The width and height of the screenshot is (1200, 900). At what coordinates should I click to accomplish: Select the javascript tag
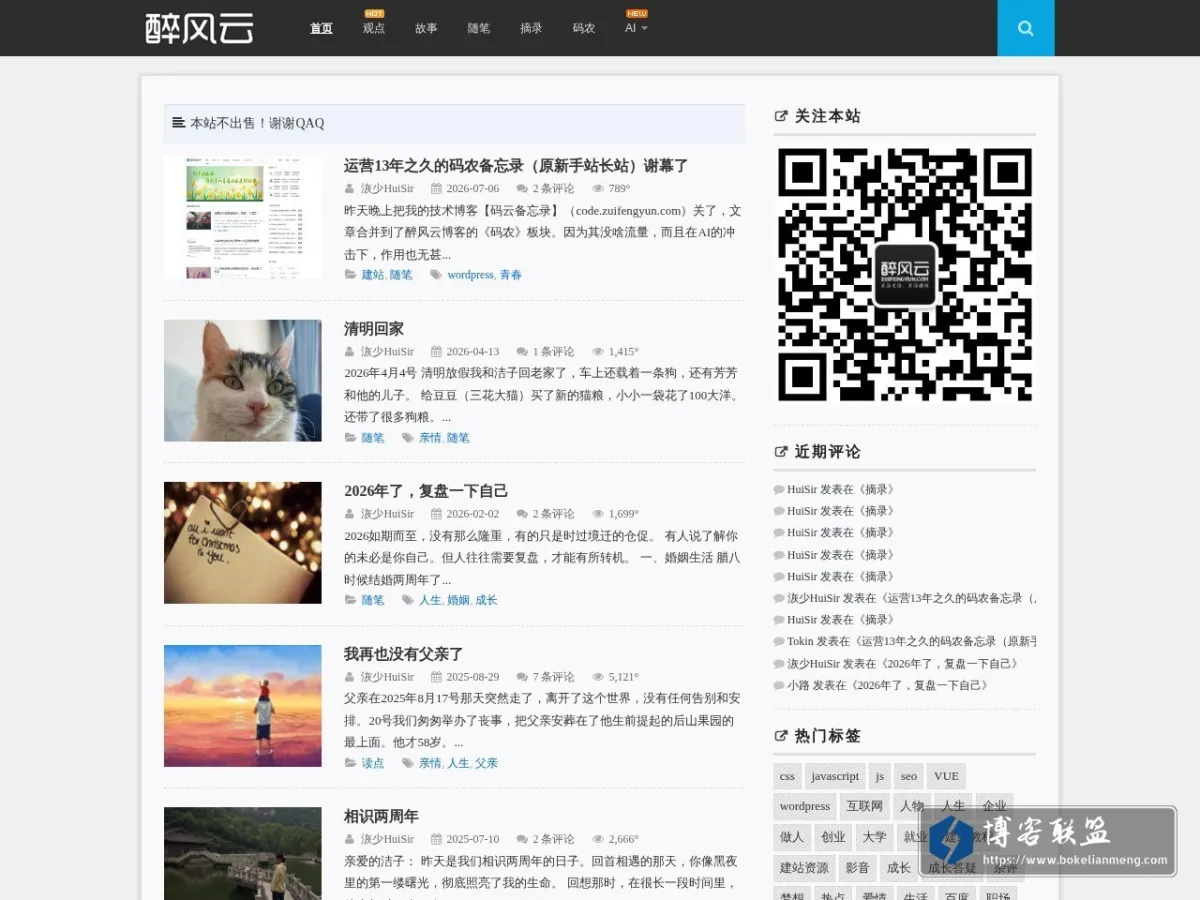pos(835,776)
